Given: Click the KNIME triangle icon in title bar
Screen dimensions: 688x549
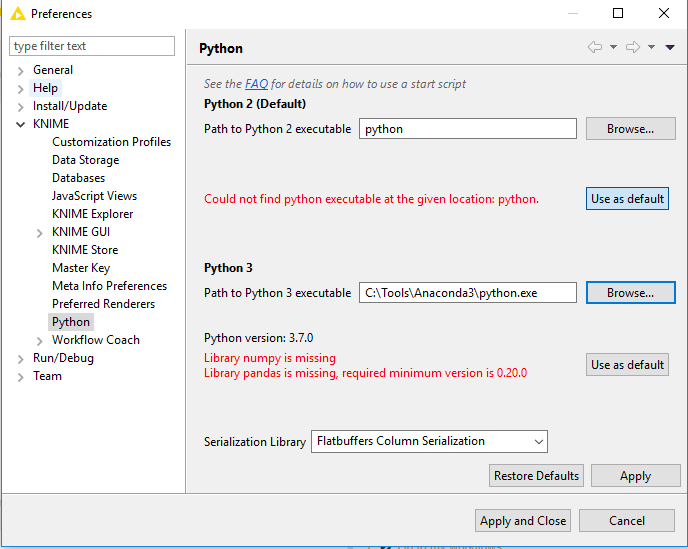Looking at the screenshot, I should [x=18, y=14].
